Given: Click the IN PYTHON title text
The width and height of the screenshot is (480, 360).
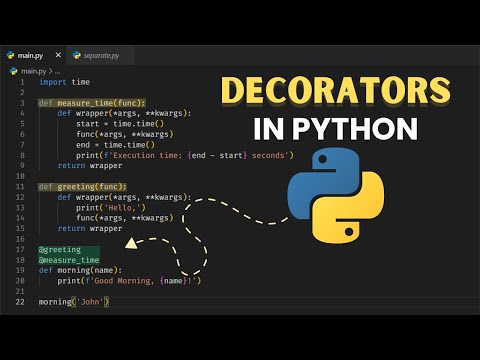Looking at the screenshot, I should [336, 129].
